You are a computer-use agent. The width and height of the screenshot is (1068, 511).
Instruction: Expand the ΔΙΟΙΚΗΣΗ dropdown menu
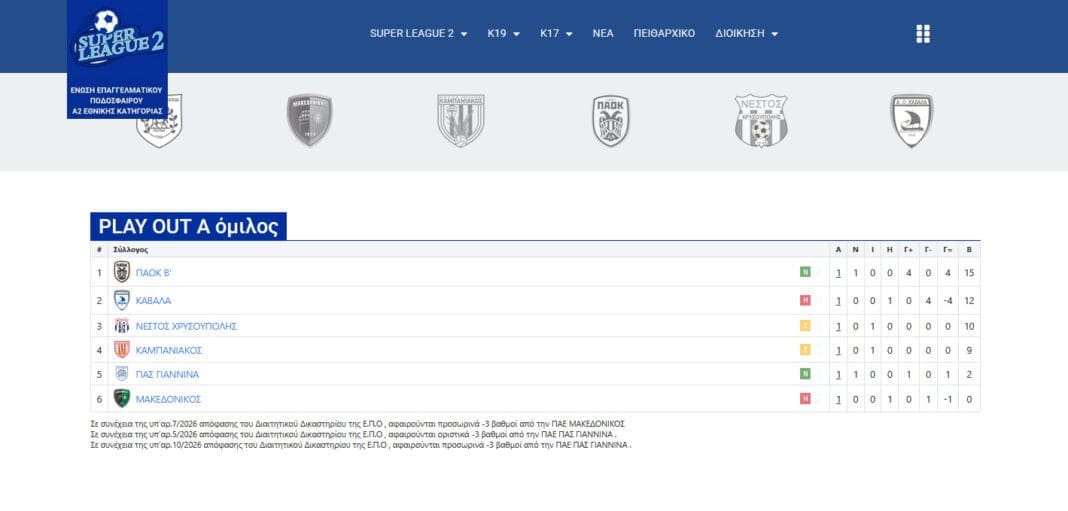746,33
